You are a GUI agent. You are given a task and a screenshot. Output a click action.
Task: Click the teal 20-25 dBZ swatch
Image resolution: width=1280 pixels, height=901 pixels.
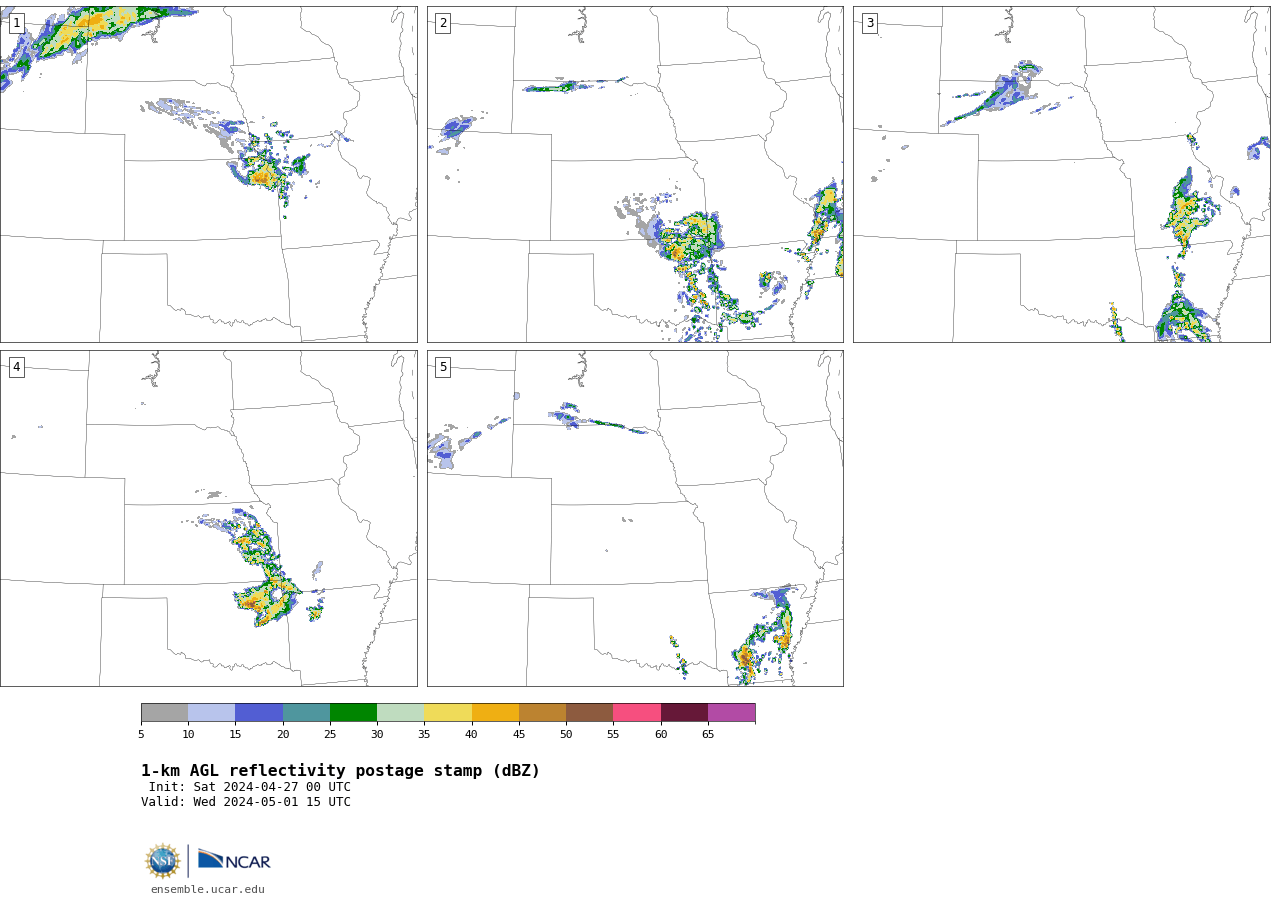click(306, 713)
